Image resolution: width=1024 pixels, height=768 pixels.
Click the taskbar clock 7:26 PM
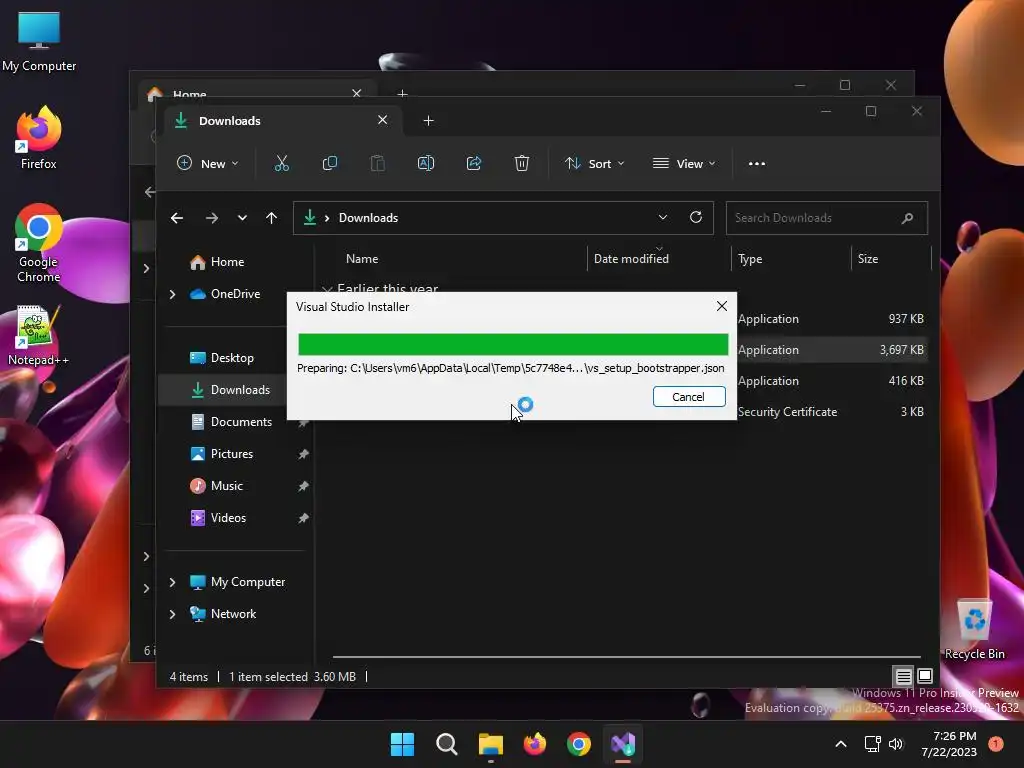tap(949, 744)
